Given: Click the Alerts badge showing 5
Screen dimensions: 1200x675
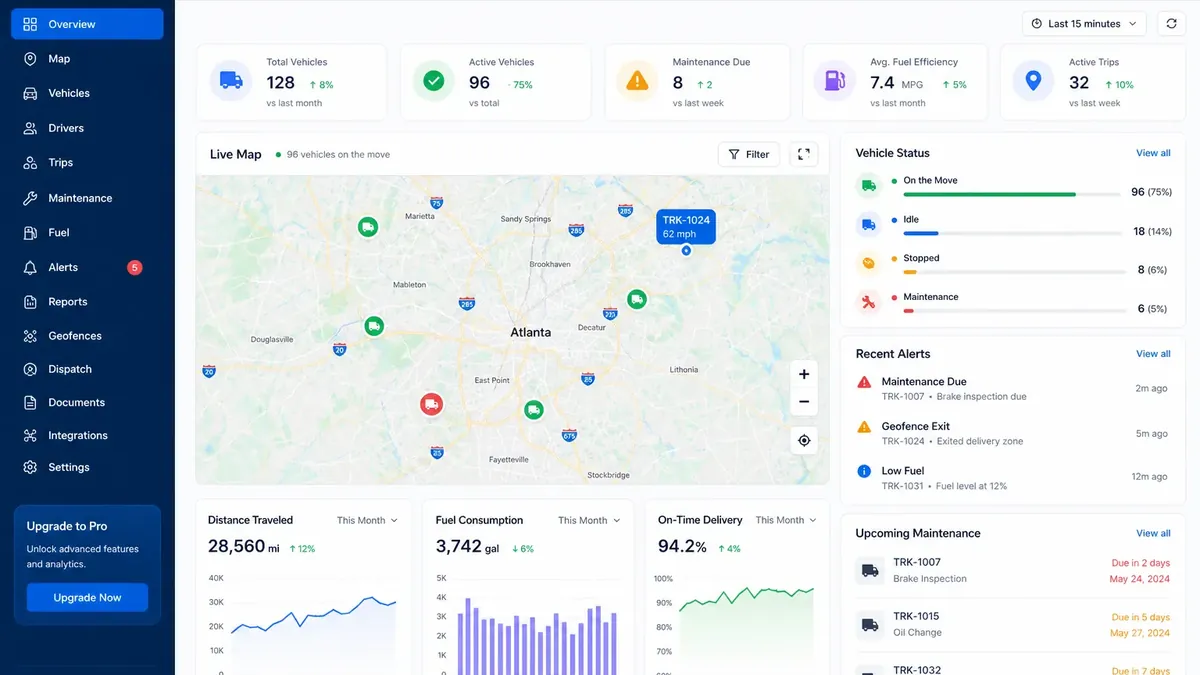Looking at the screenshot, I should pyautogui.click(x=135, y=267).
